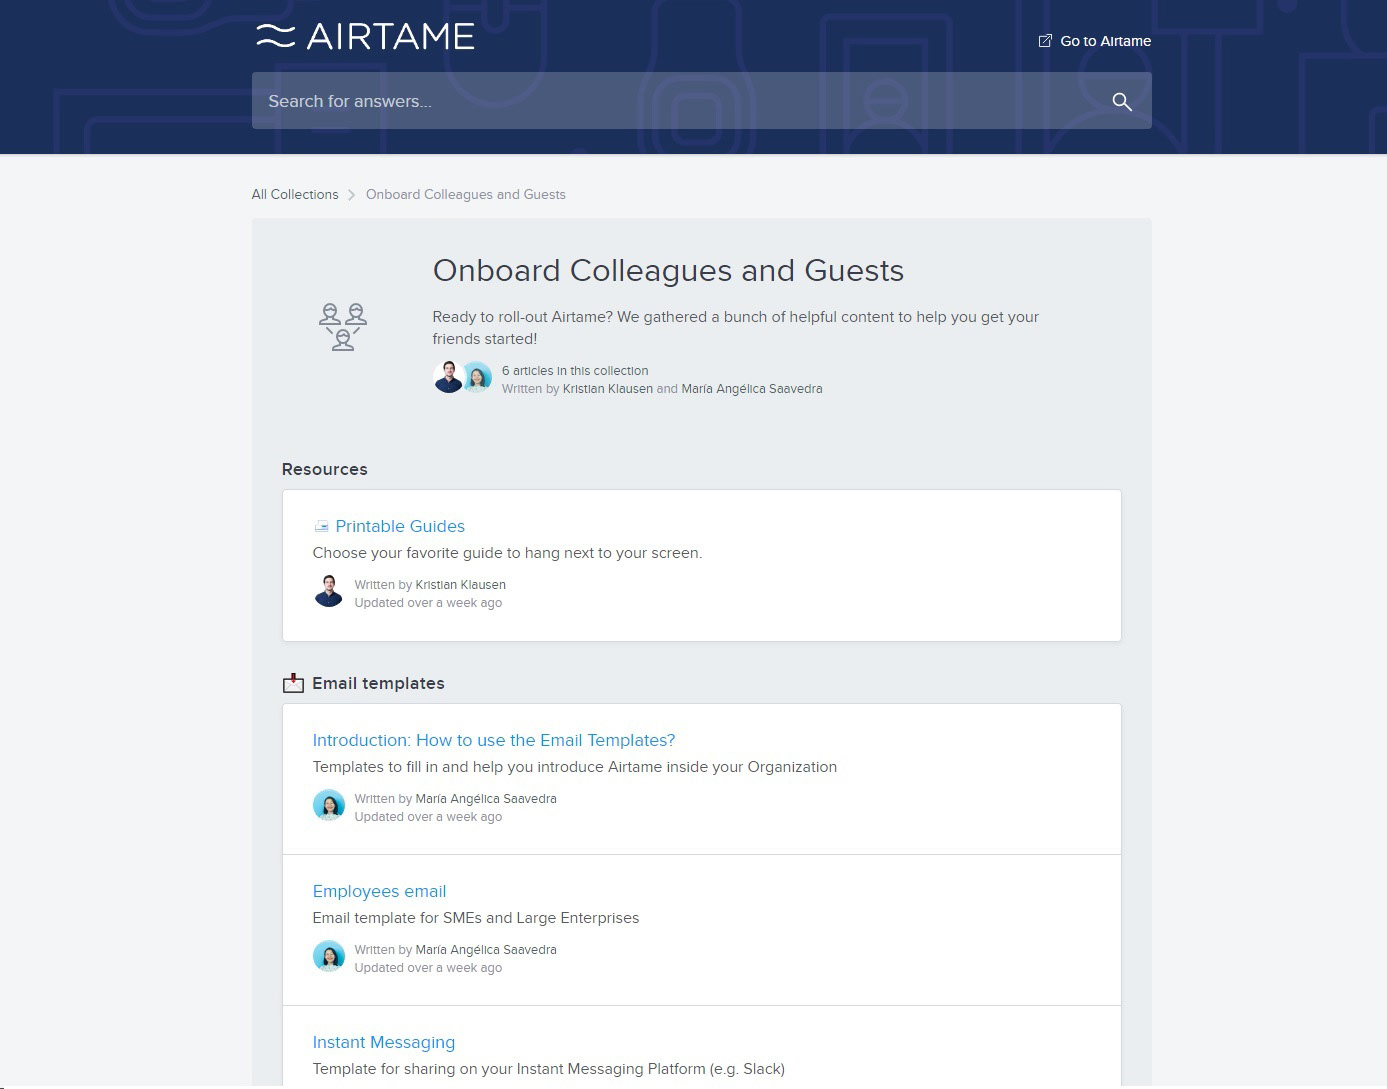Click author avatar under Introduction article

pyautogui.click(x=329, y=805)
